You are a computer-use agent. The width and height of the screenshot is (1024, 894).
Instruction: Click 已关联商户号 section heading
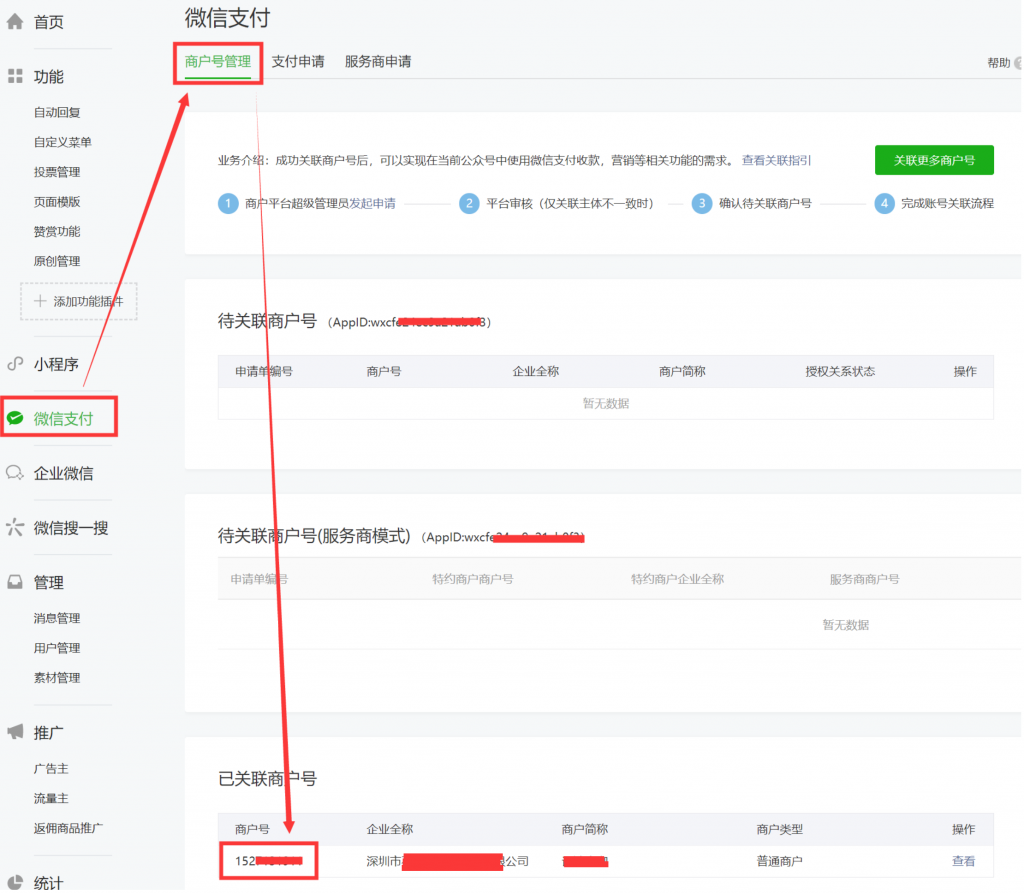point(267,778)
